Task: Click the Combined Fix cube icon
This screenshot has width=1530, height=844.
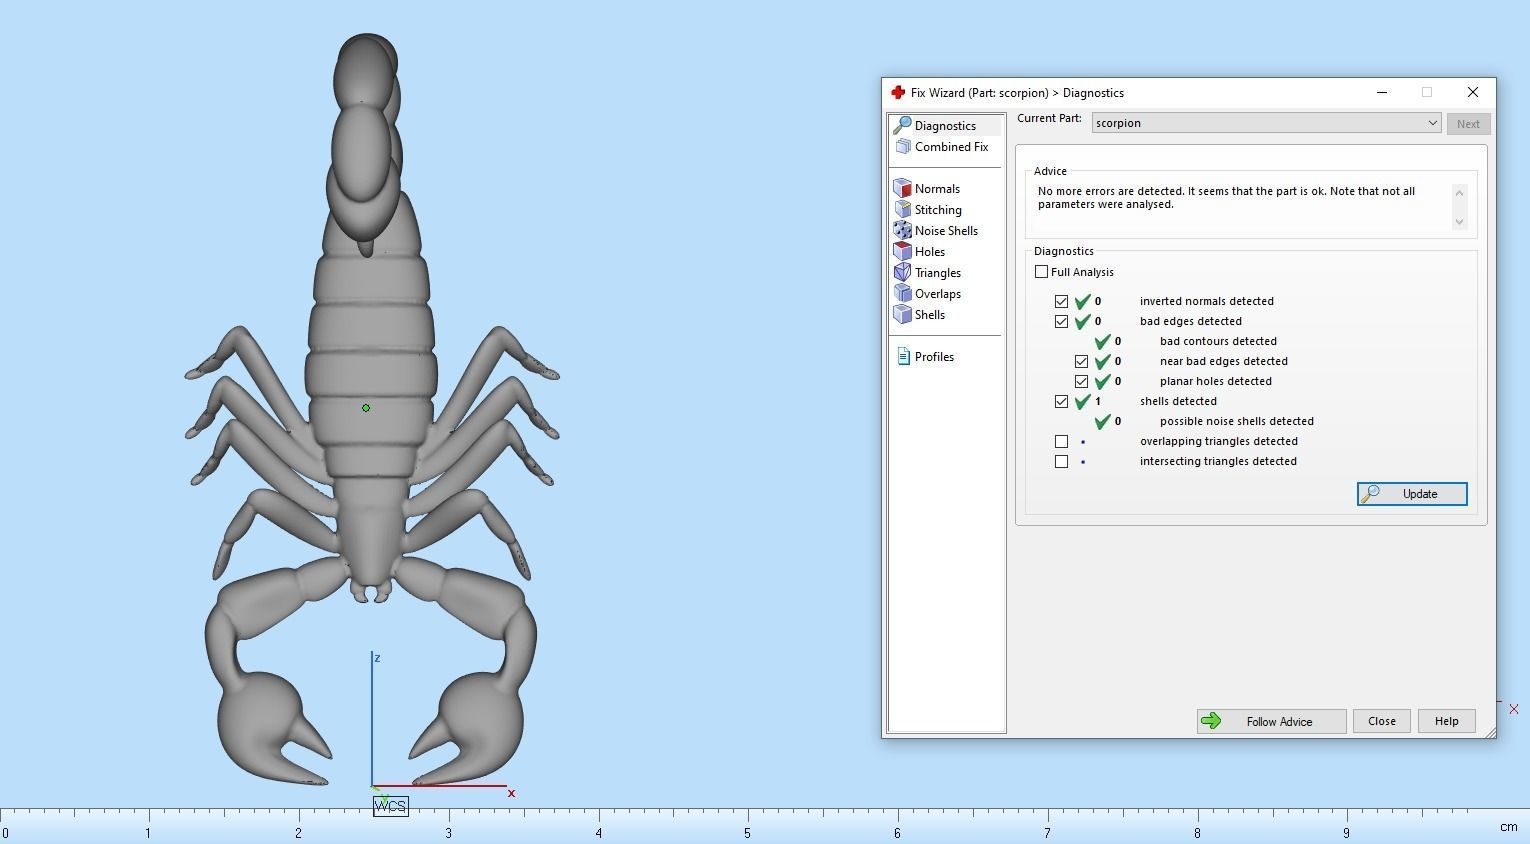Action: 903,146
